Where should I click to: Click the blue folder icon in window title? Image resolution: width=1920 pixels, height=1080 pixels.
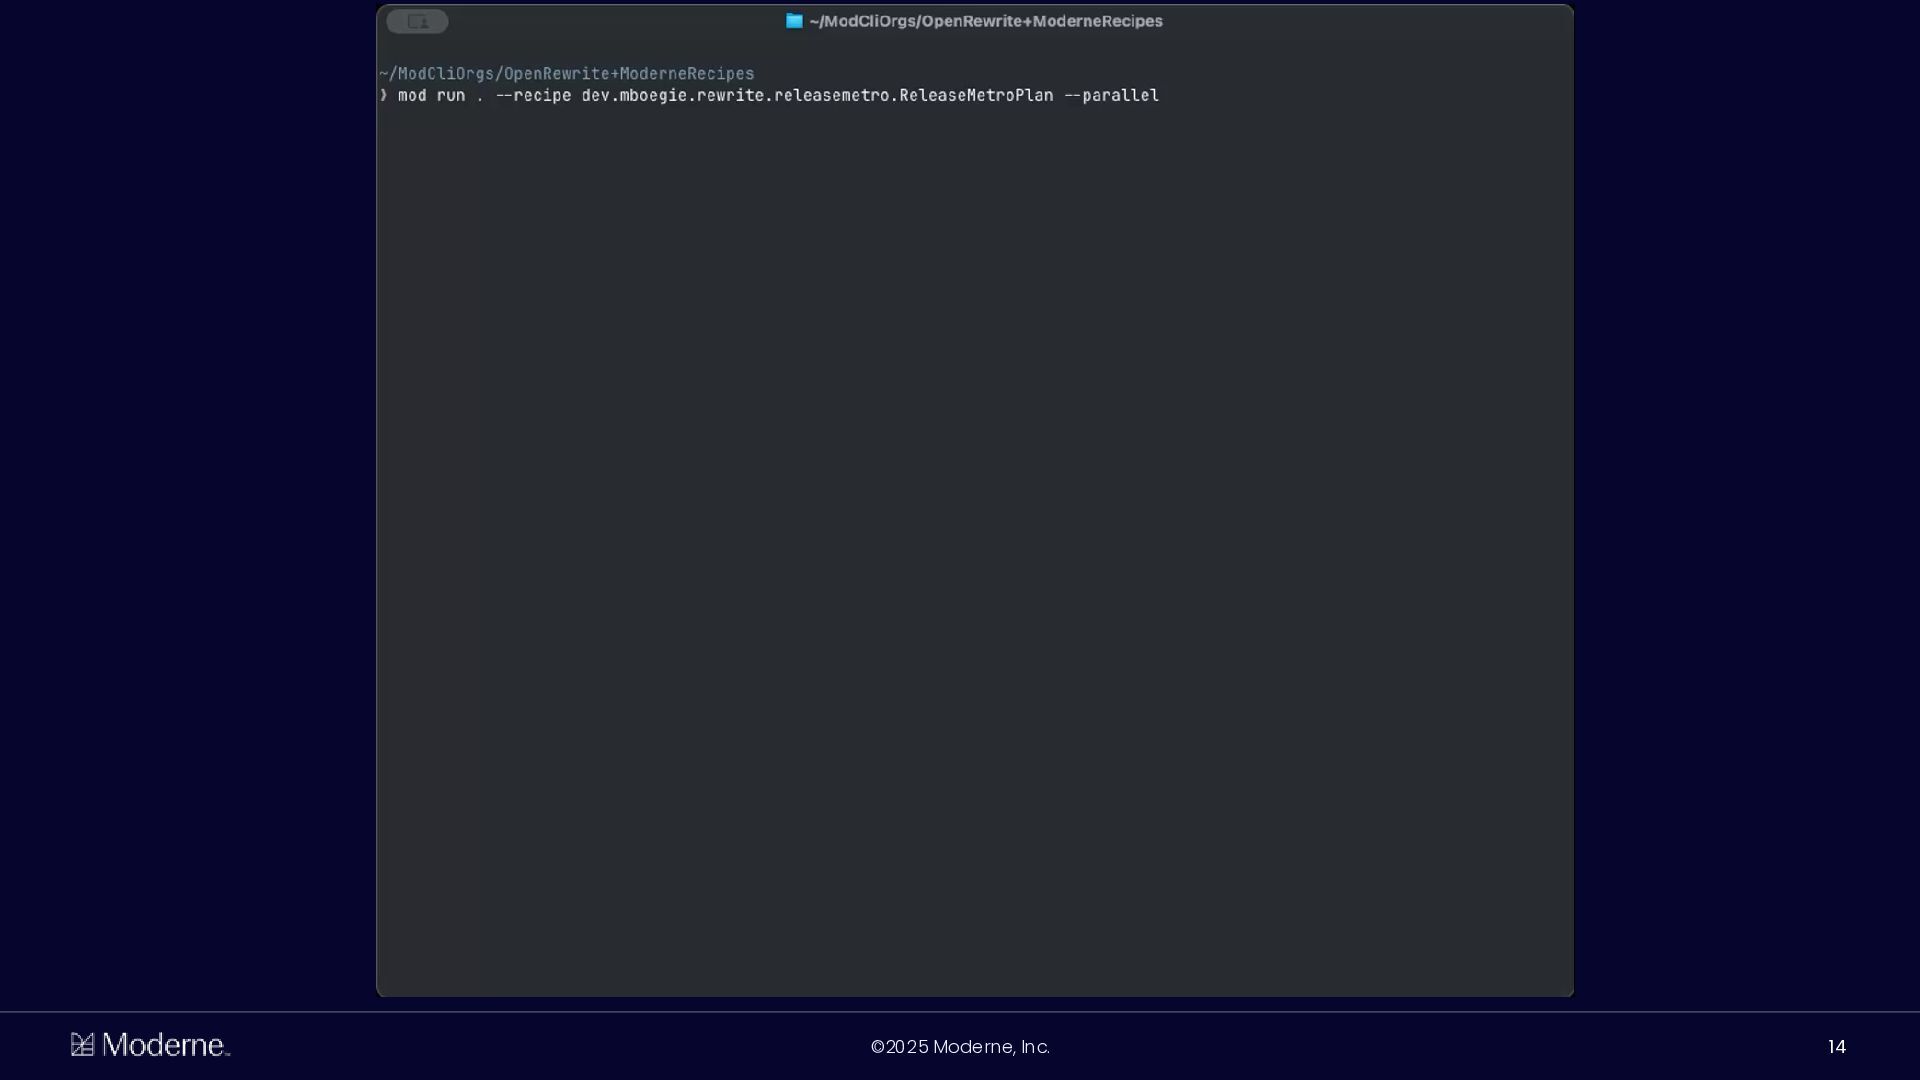pyautogui.click(x=794, y=21)
